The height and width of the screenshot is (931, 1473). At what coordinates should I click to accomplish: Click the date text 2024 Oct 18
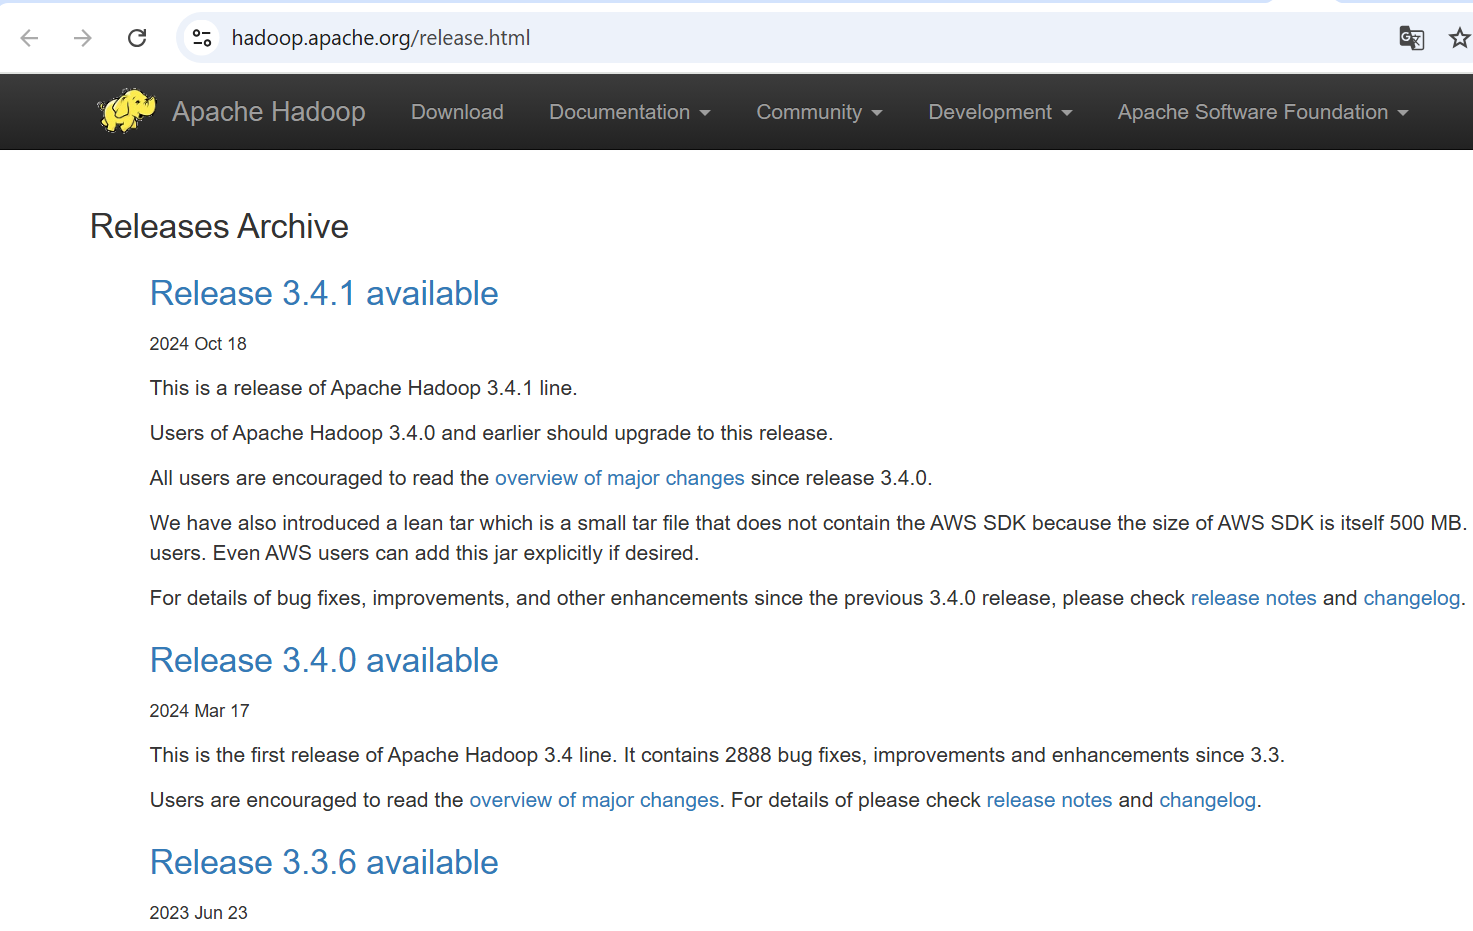[198, 344]
